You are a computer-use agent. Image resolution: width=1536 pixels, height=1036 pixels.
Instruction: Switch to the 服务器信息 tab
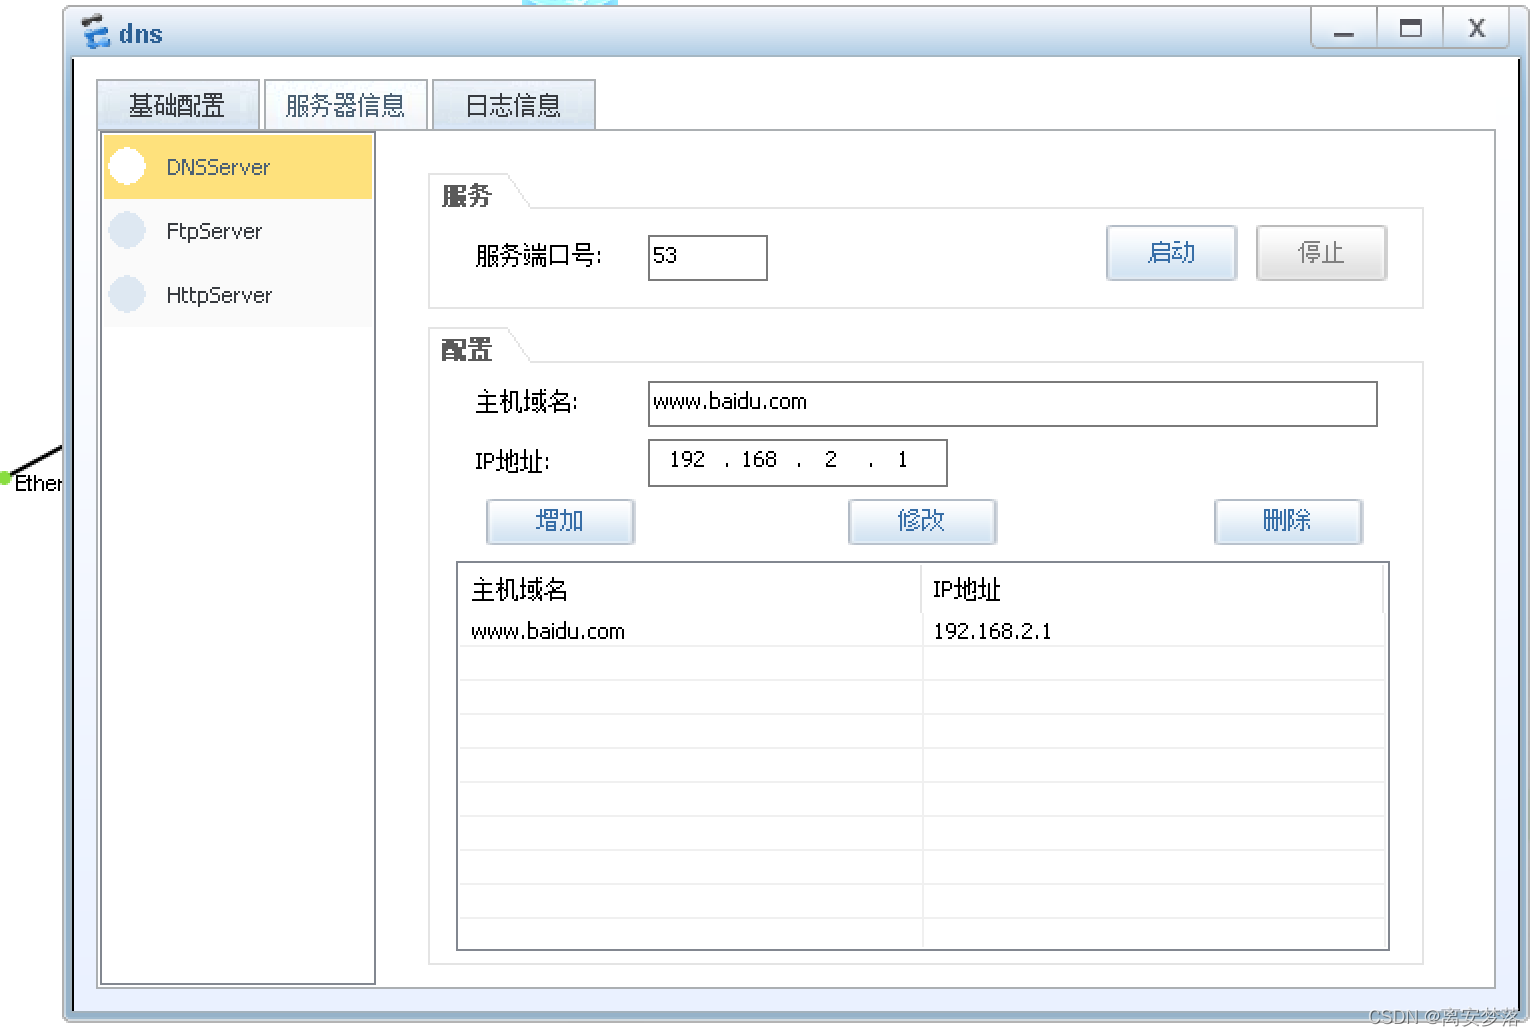[x=346, y=105]
